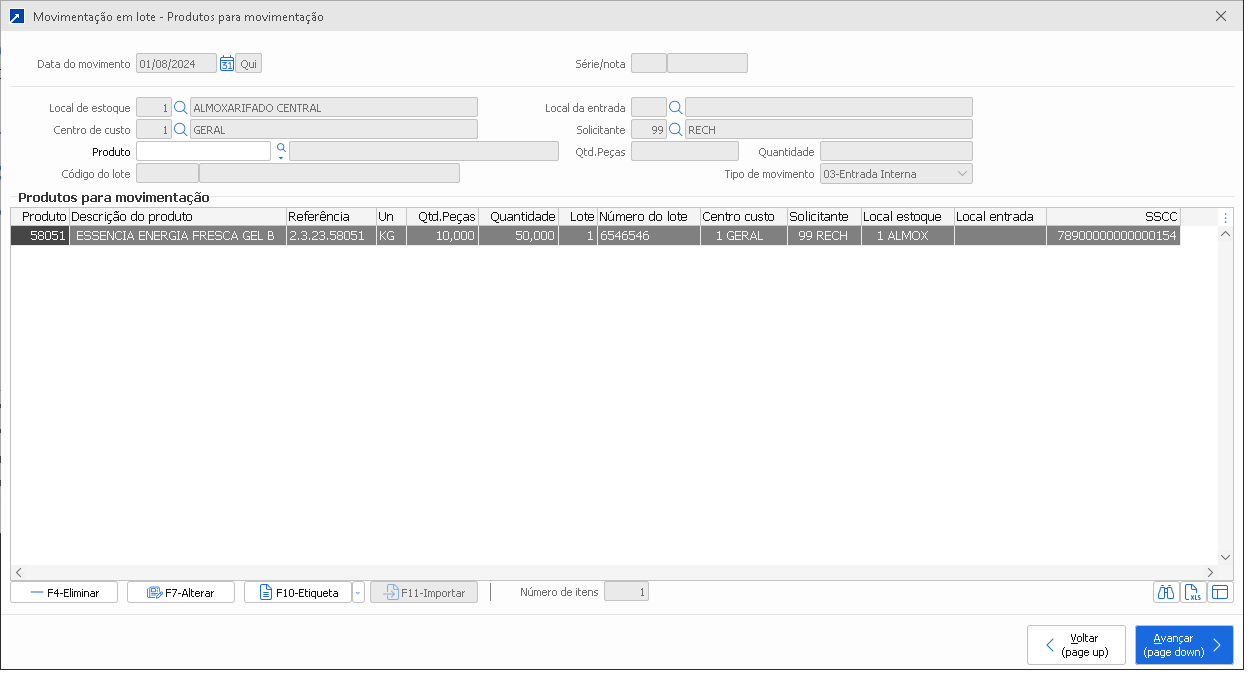Click Qtd.Peças column header in grid
Screen dimensions: 1258x677
[x=443, y=217]
